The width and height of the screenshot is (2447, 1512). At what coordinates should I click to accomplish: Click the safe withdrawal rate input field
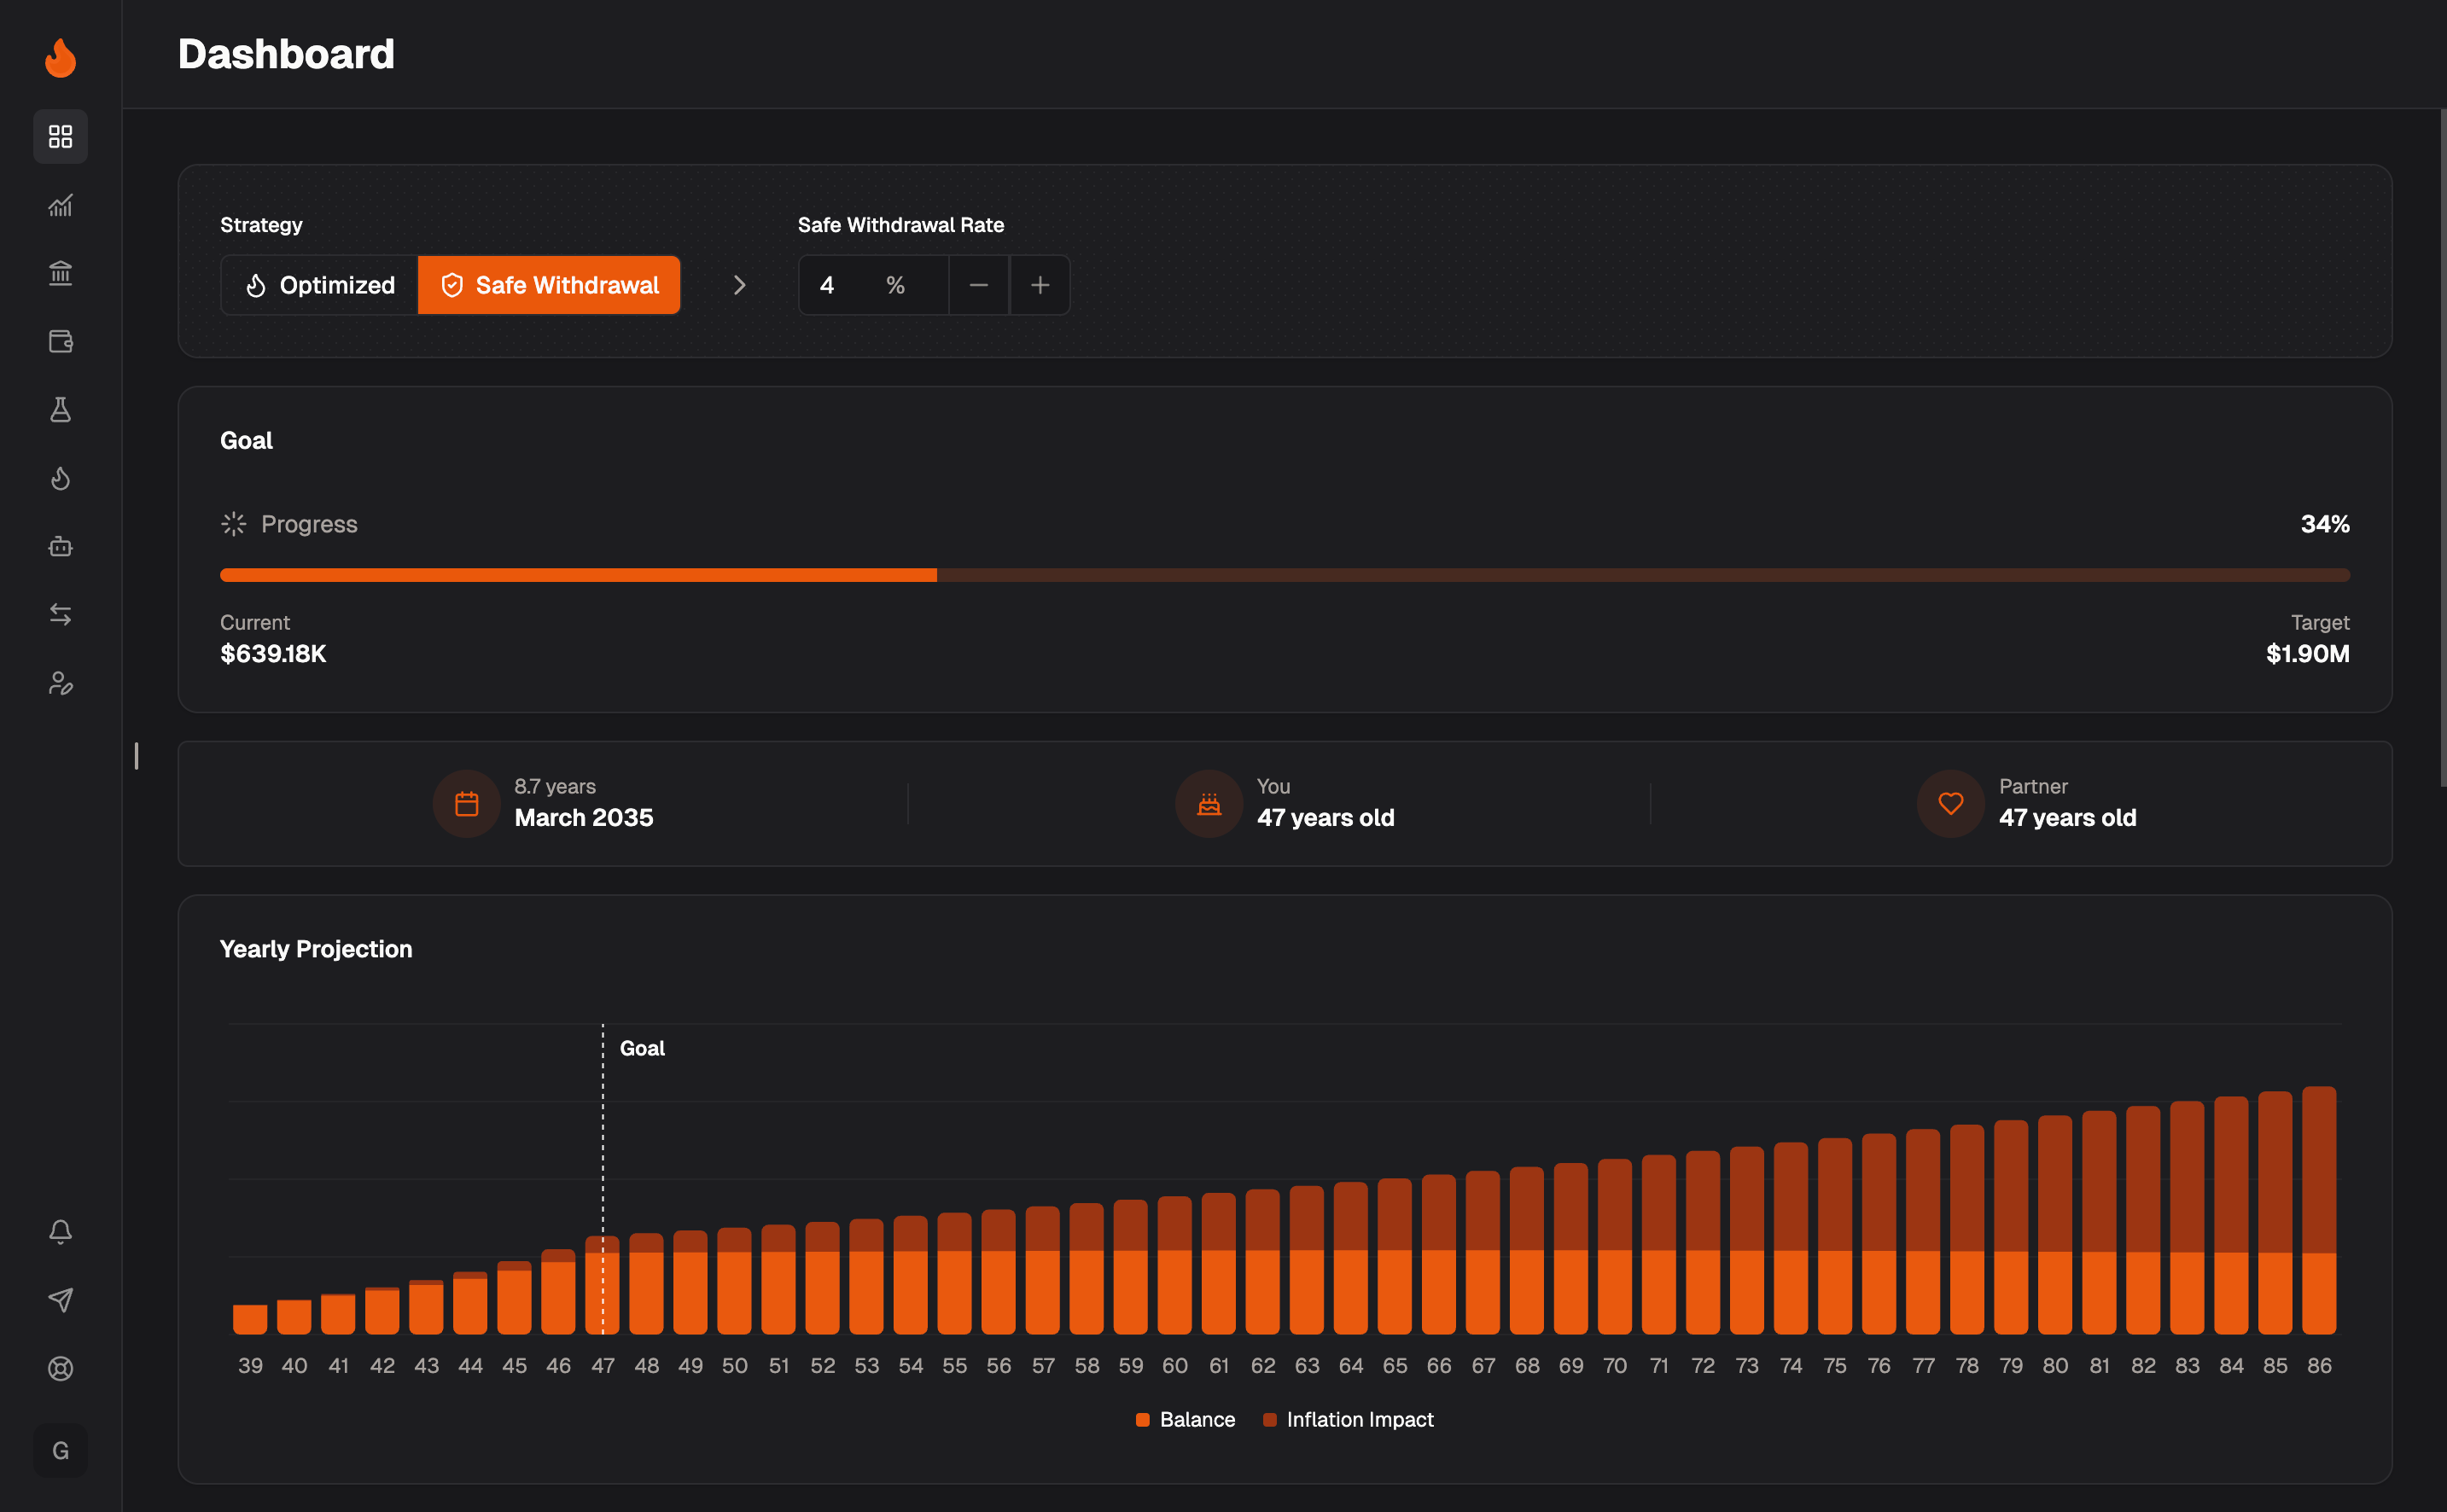(873, 285)
